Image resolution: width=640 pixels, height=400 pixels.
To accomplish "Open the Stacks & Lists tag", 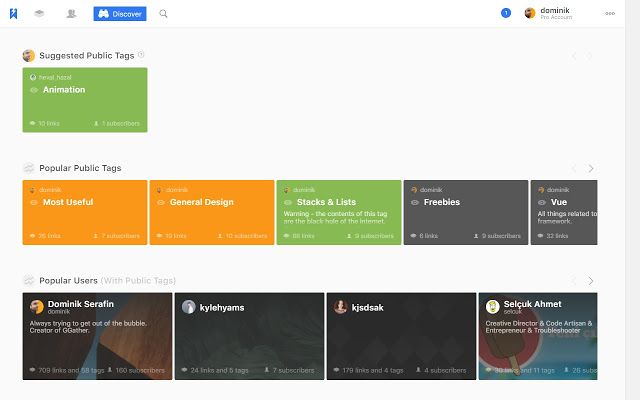I will [339, 213].
